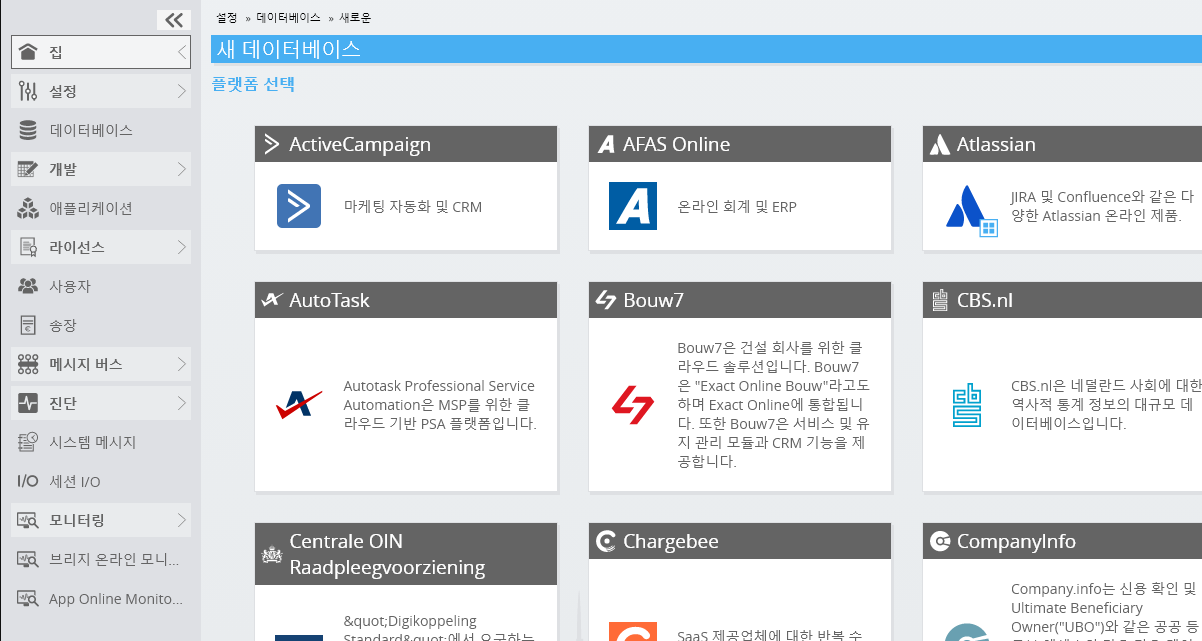This screenshot has height=641, width=1202.
Task: Click the cubes icon beside 애플리케이션
Action: click(28, 208)
